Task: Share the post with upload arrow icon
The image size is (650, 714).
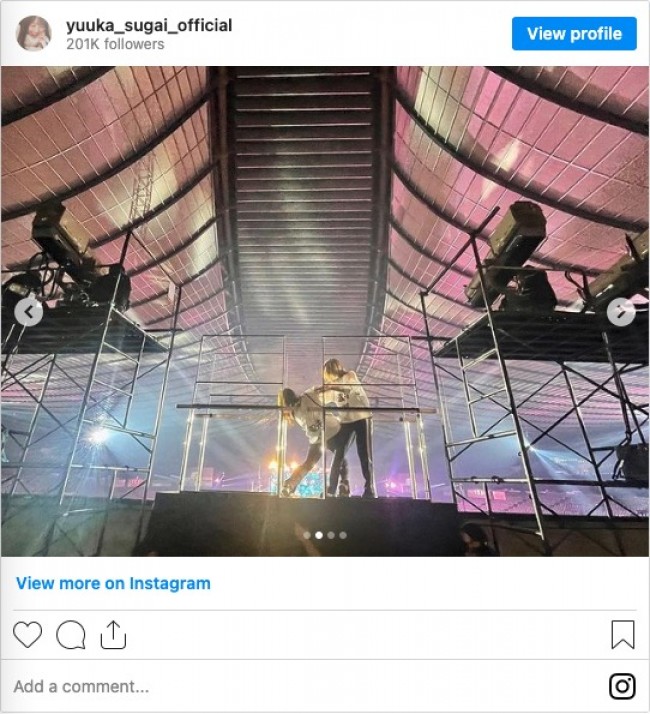Action: pos(113,634)
